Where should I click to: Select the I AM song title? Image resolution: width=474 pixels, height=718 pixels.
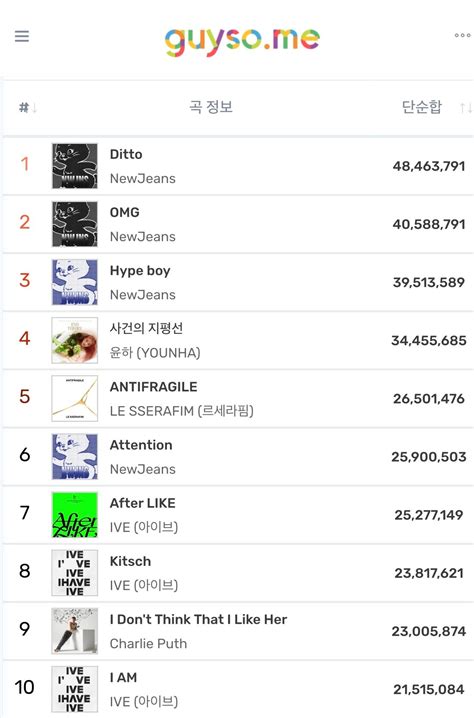click(123, 677)
